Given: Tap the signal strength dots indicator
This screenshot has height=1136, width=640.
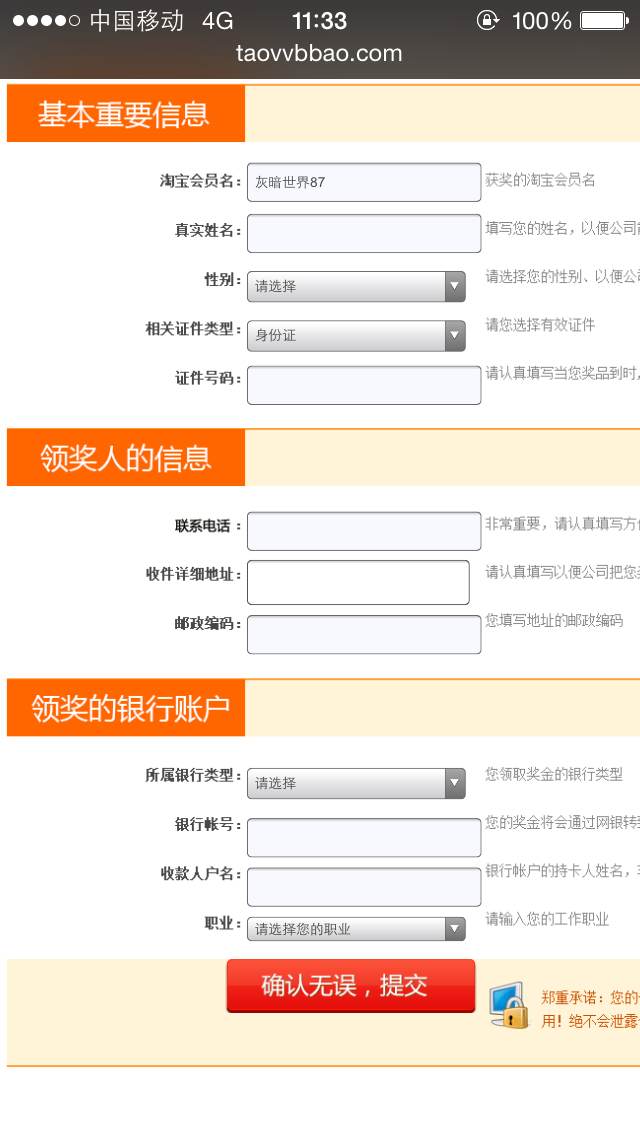Looking at the screenshot, I should (46, 21).
